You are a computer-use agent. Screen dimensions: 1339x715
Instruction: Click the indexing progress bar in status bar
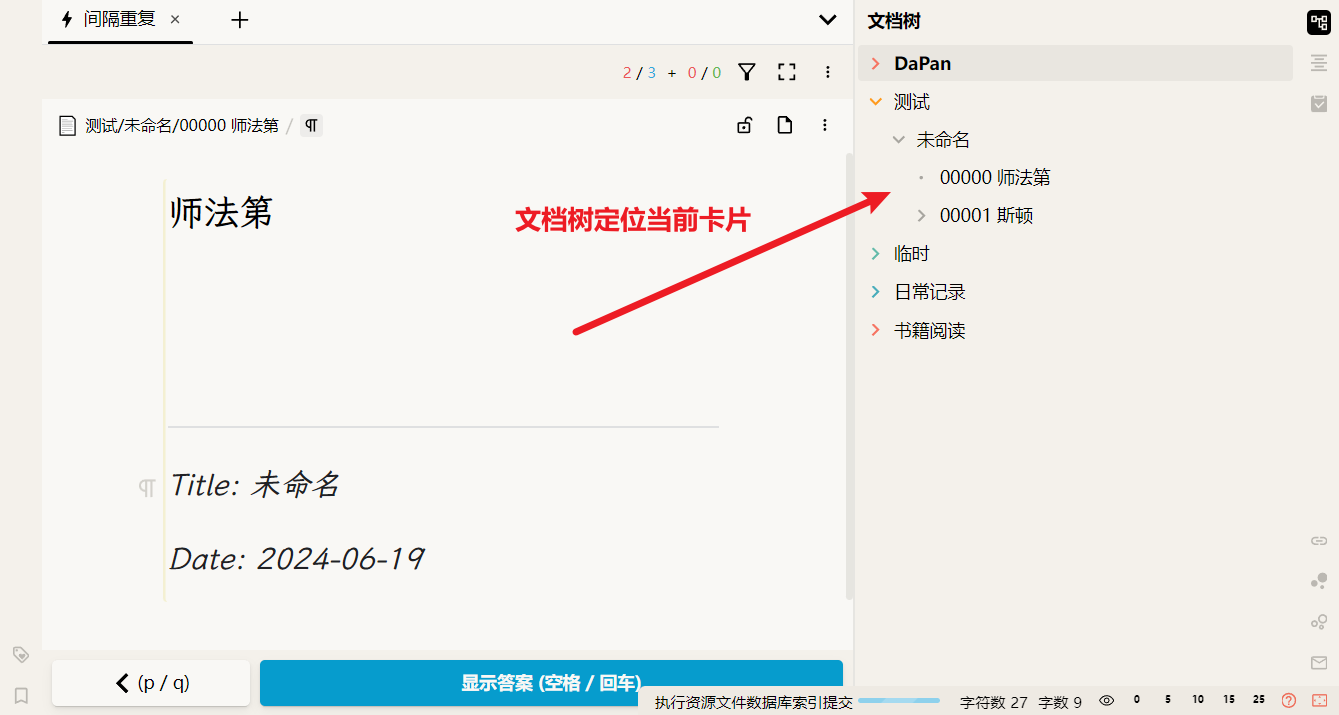pos(899,701)
